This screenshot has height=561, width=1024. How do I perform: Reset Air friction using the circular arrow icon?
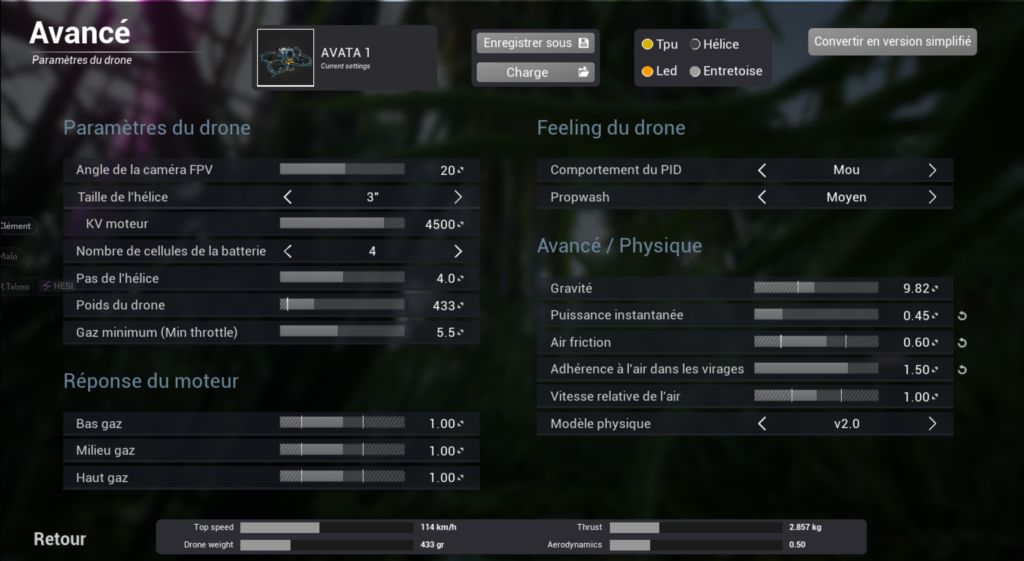tap(962, 343)
